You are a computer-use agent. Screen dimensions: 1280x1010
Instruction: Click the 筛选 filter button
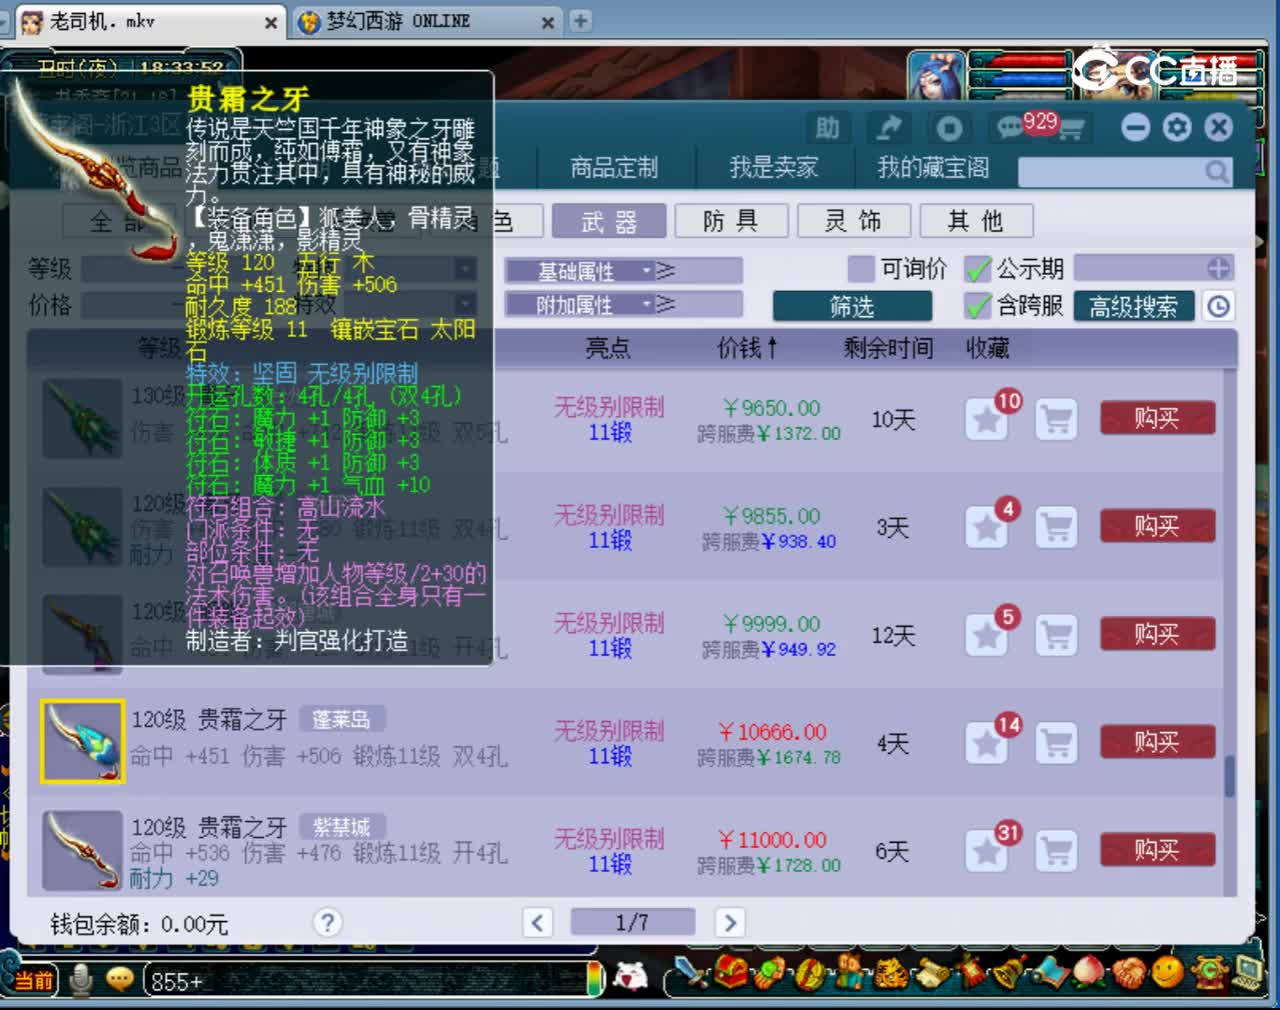click(852, 306)
